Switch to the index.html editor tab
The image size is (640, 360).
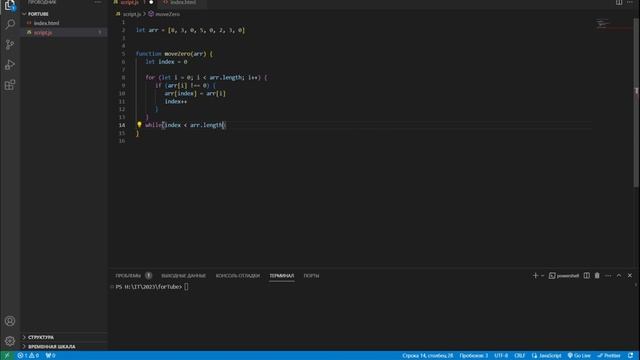[x=182, y=2]
